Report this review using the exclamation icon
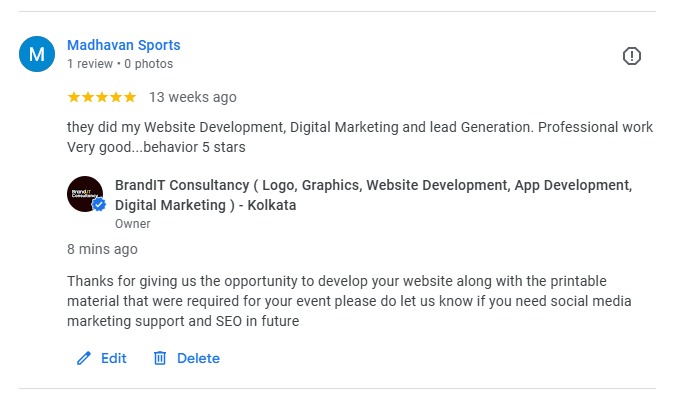675x401 pixels. click(632, 56)
